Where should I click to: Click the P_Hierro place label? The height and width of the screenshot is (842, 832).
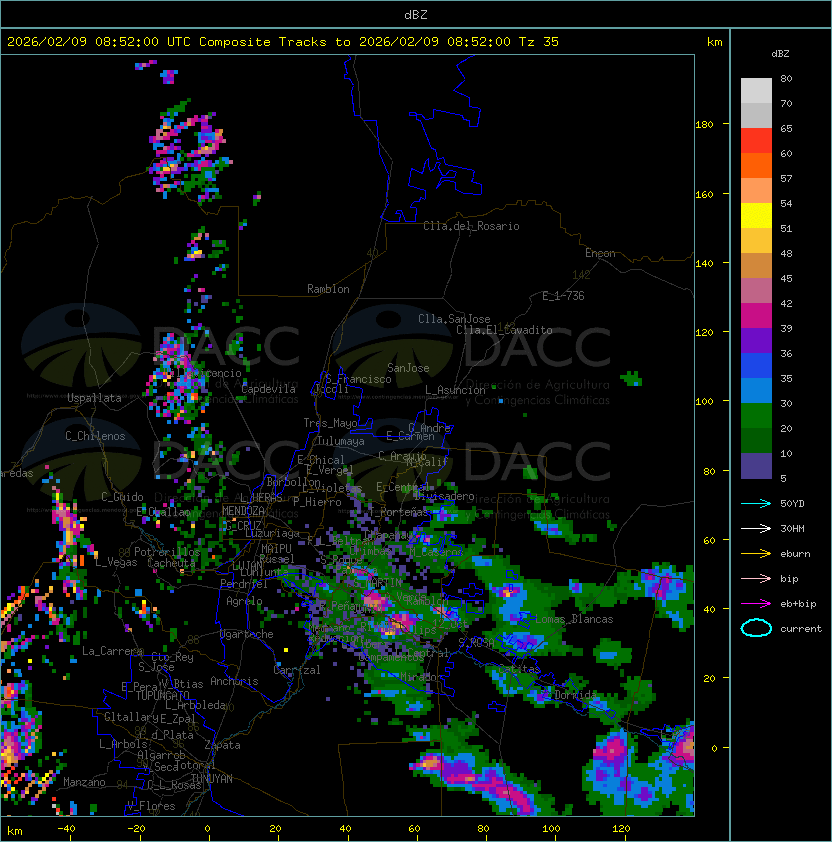point(317,502)
